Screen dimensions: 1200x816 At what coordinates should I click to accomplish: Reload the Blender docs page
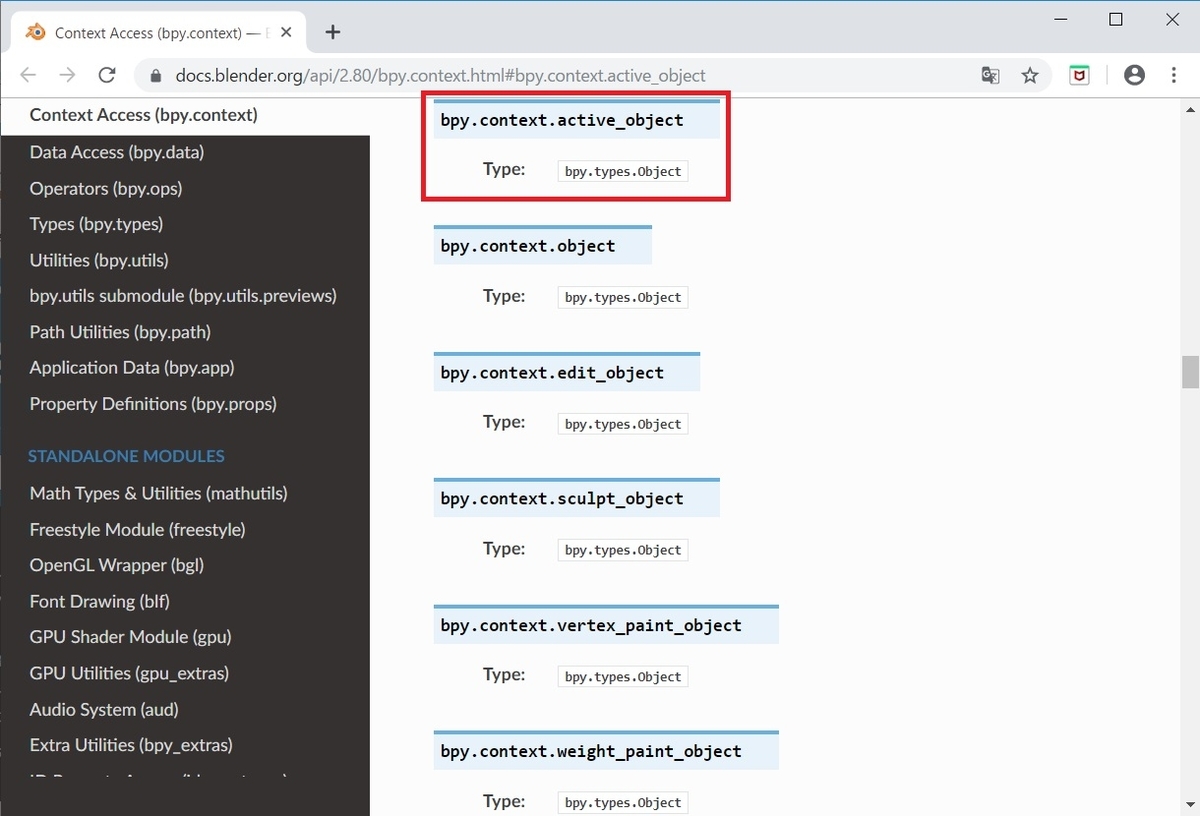[107, 75]
